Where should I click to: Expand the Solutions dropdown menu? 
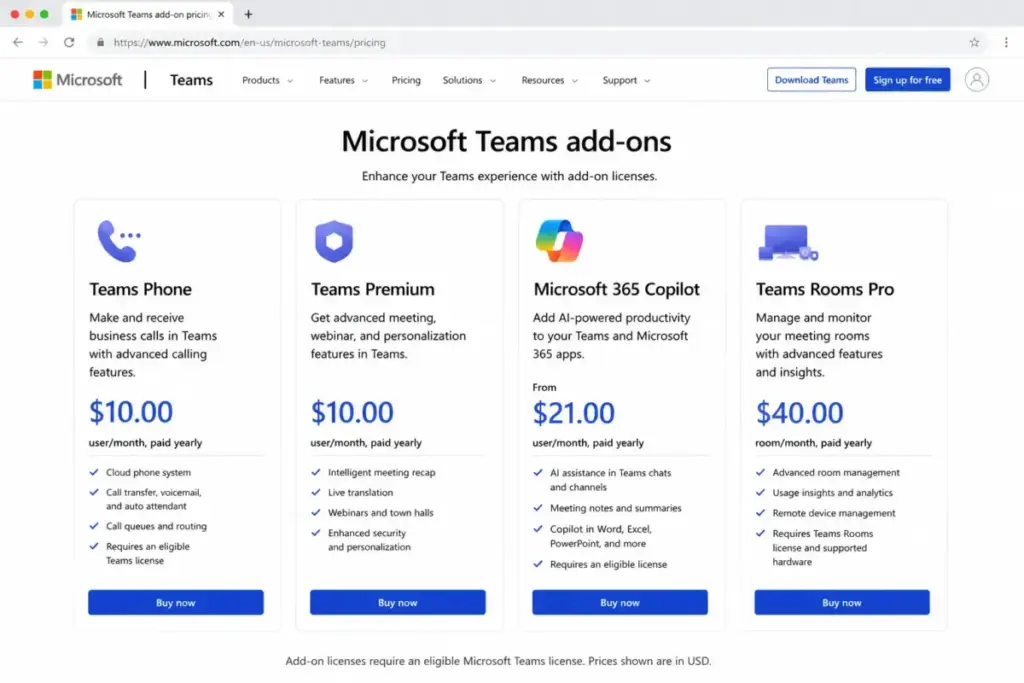470,80
